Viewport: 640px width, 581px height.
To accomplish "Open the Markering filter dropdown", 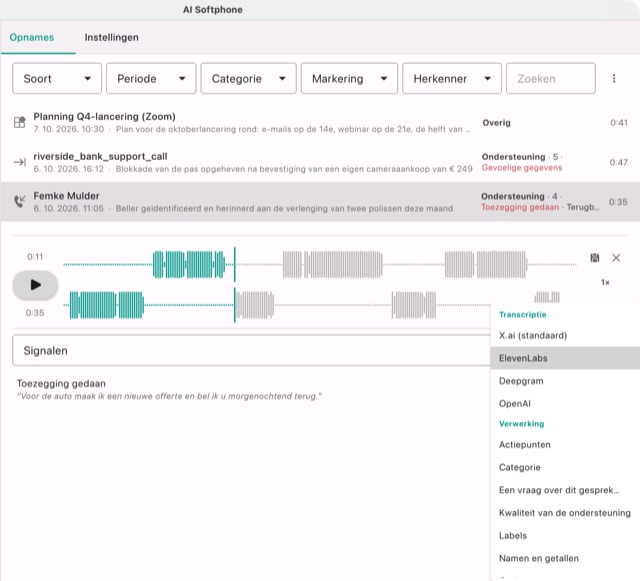I will (x=349, y=78).
